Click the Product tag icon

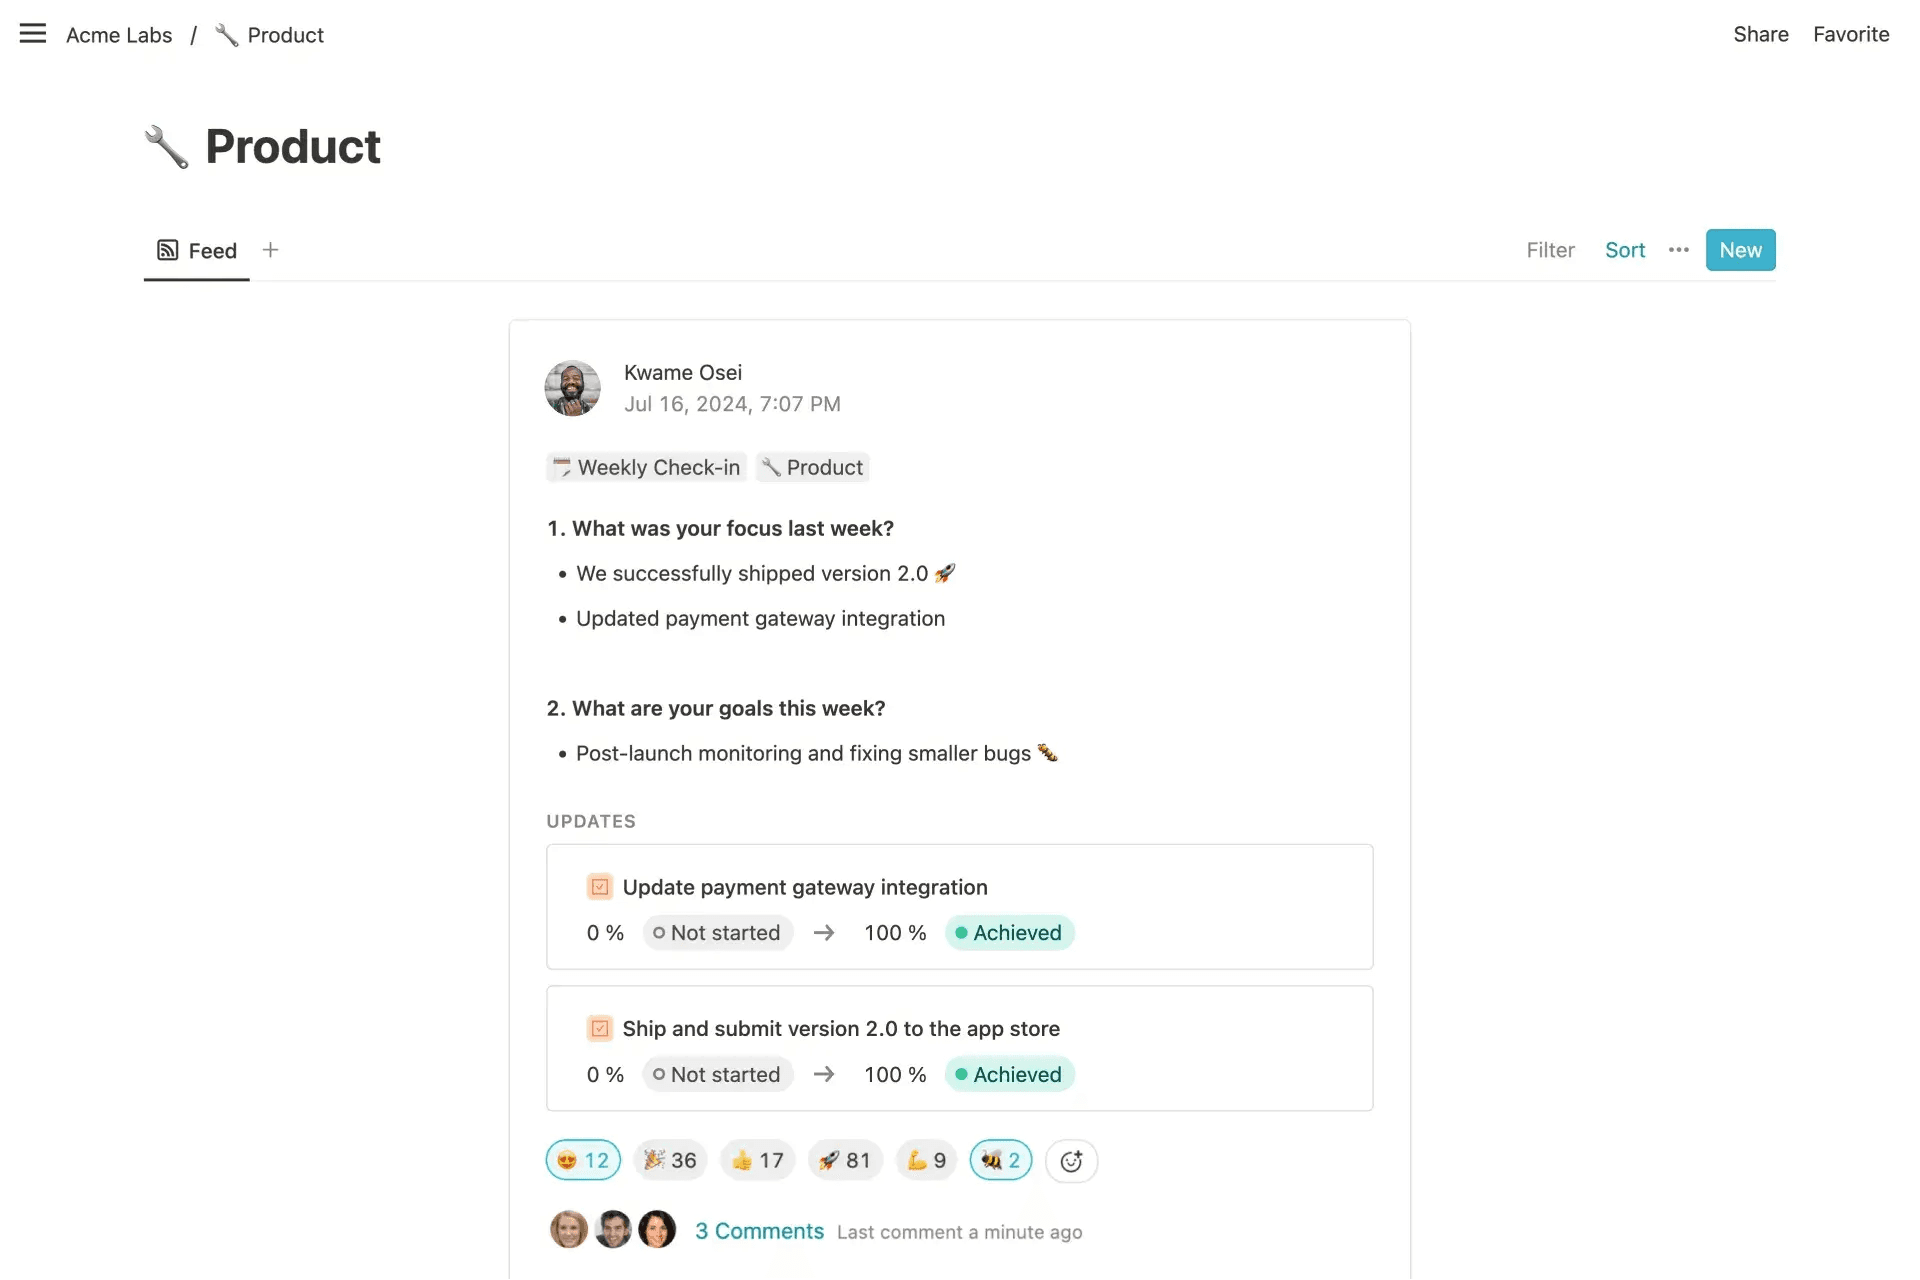click(x=770, y=466)
